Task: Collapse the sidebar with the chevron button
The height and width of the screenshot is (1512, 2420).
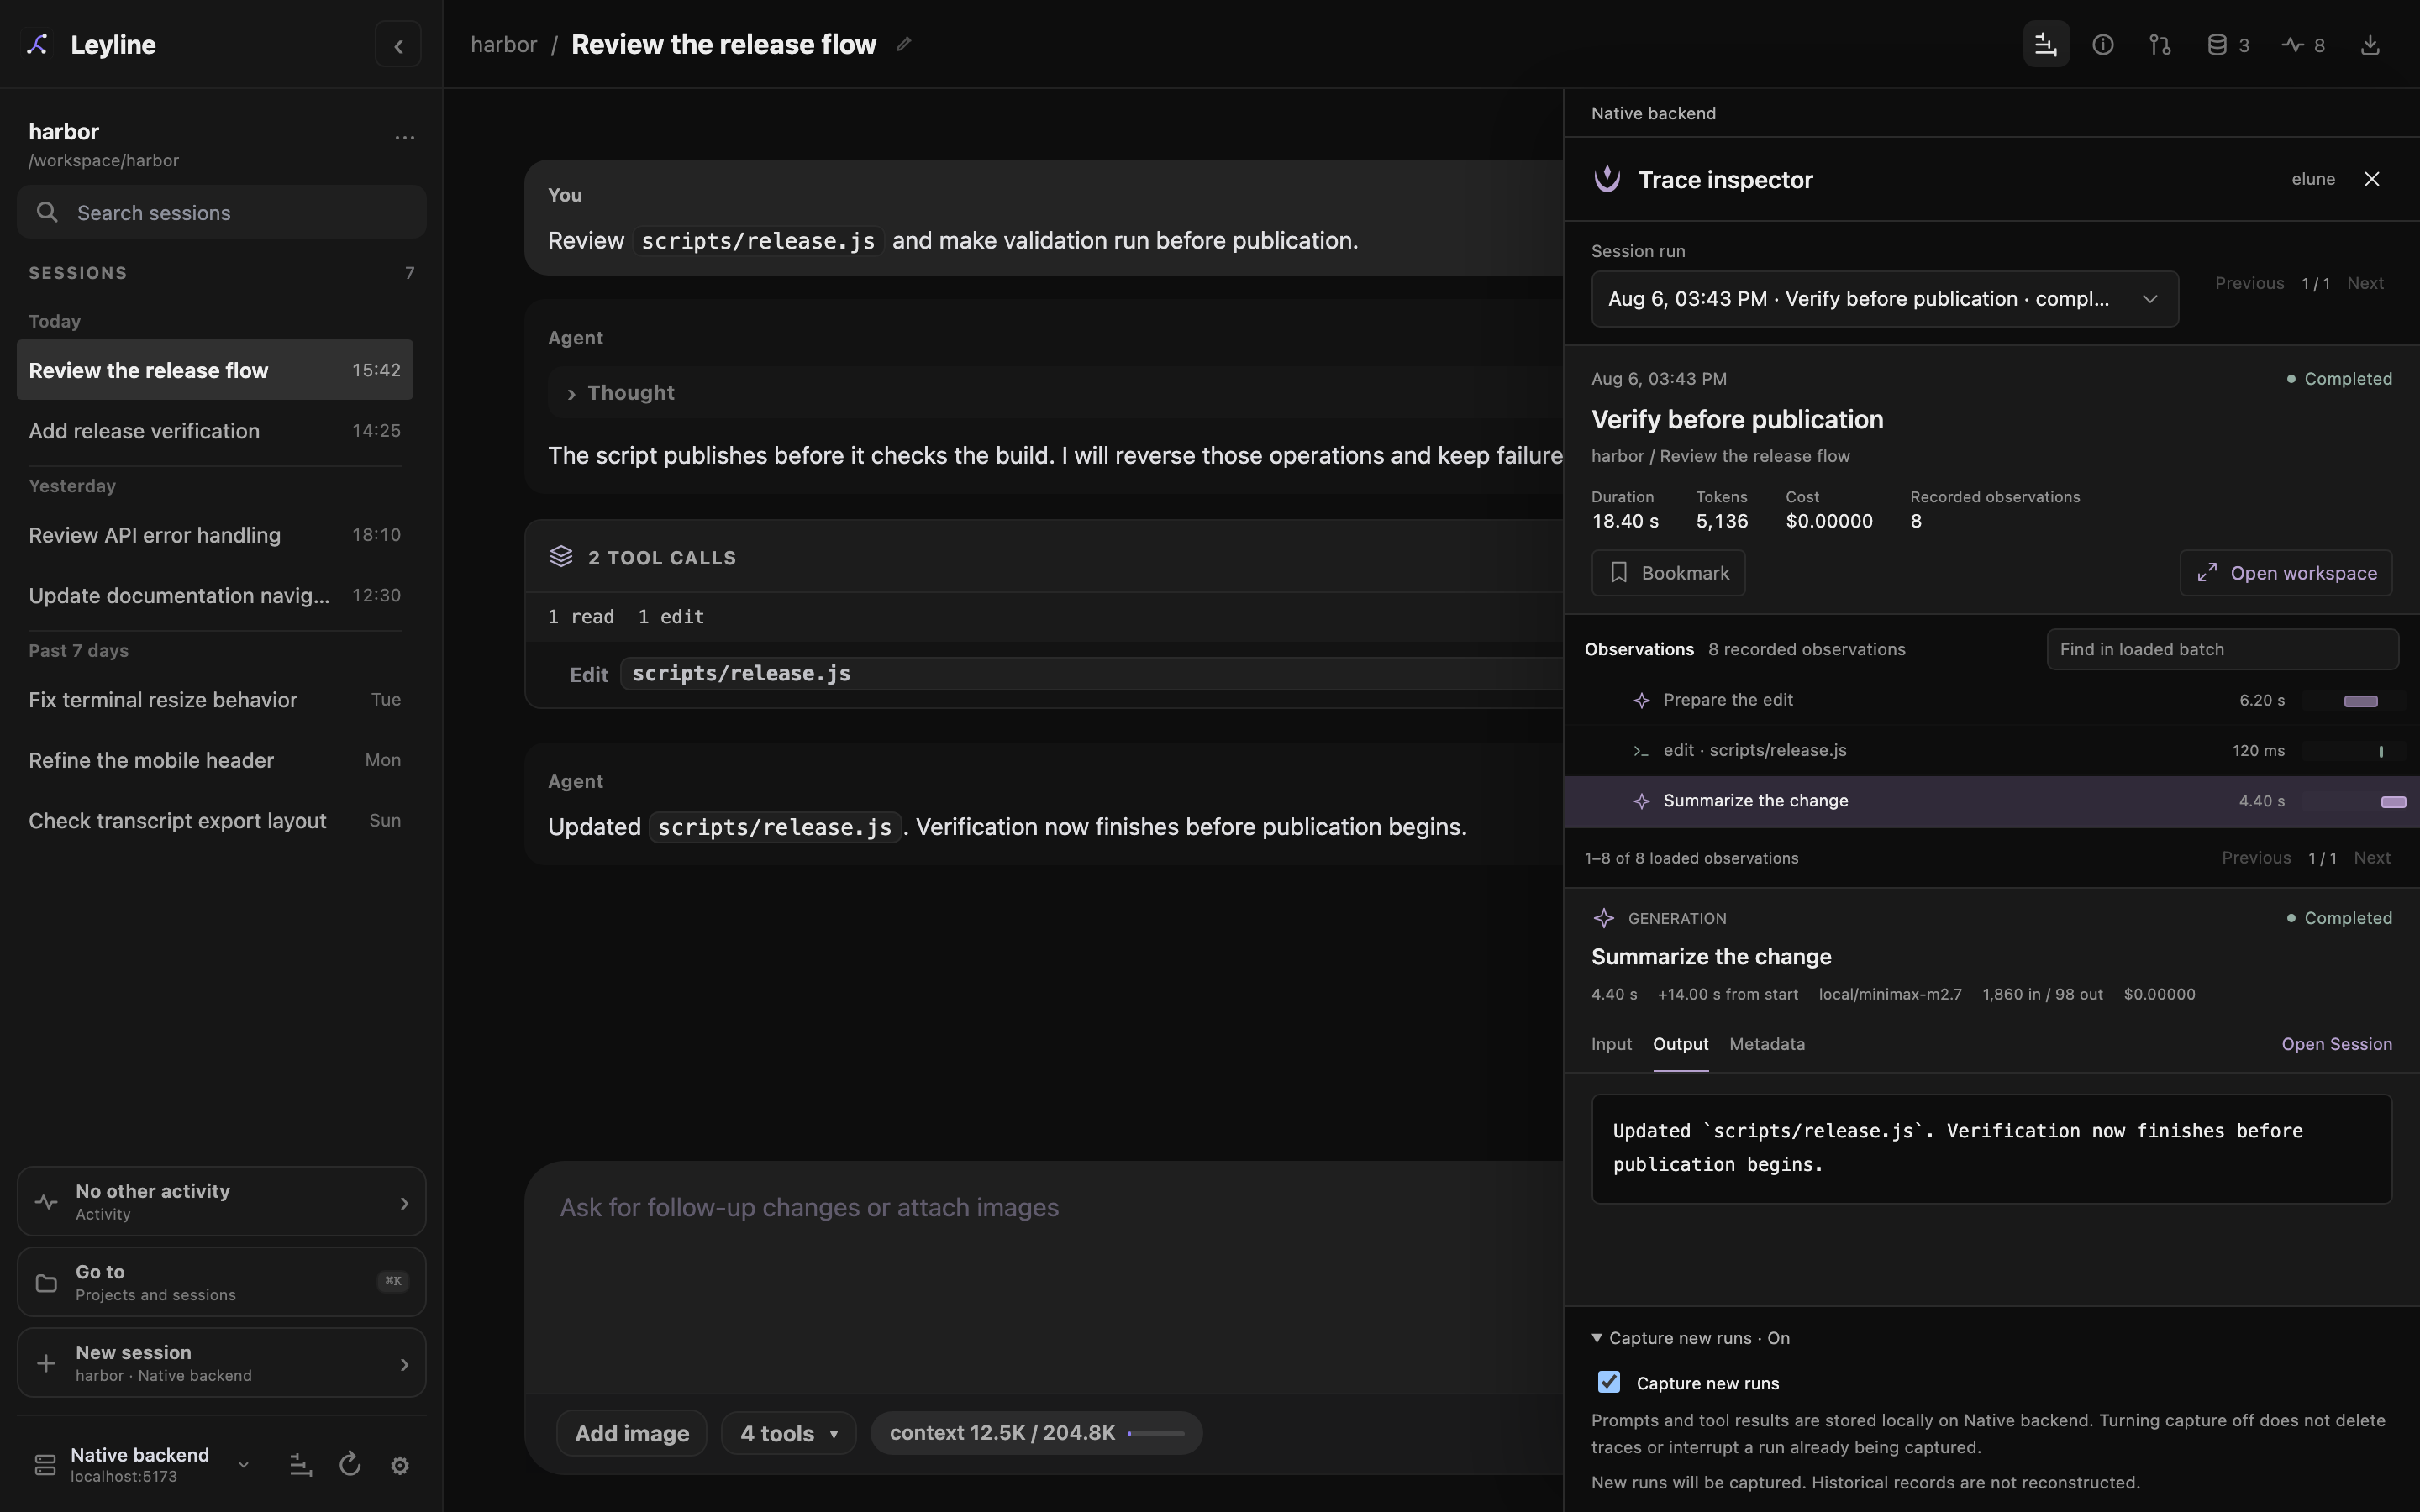Action: (398, 45)
